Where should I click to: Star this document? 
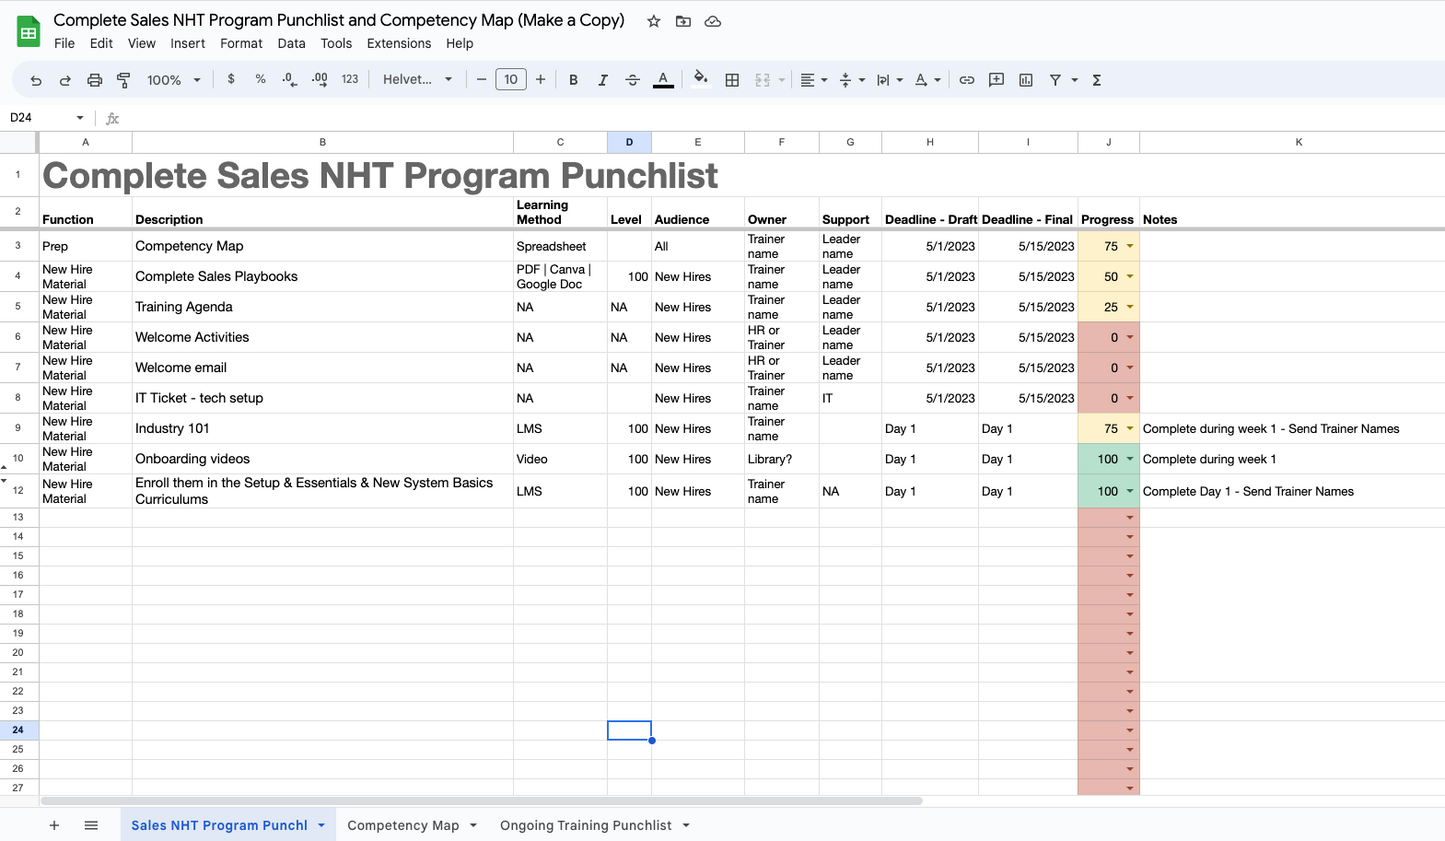pos(653,21)
